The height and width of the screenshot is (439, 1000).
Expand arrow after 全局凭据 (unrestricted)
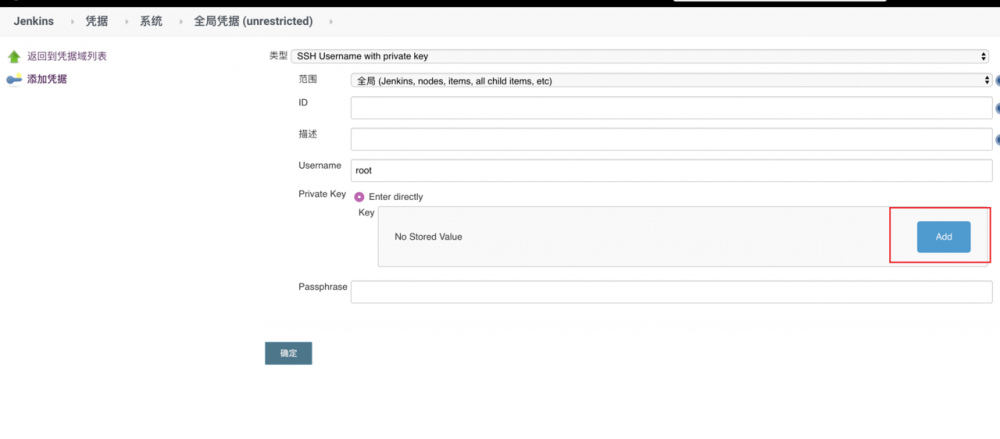(331, 22)
